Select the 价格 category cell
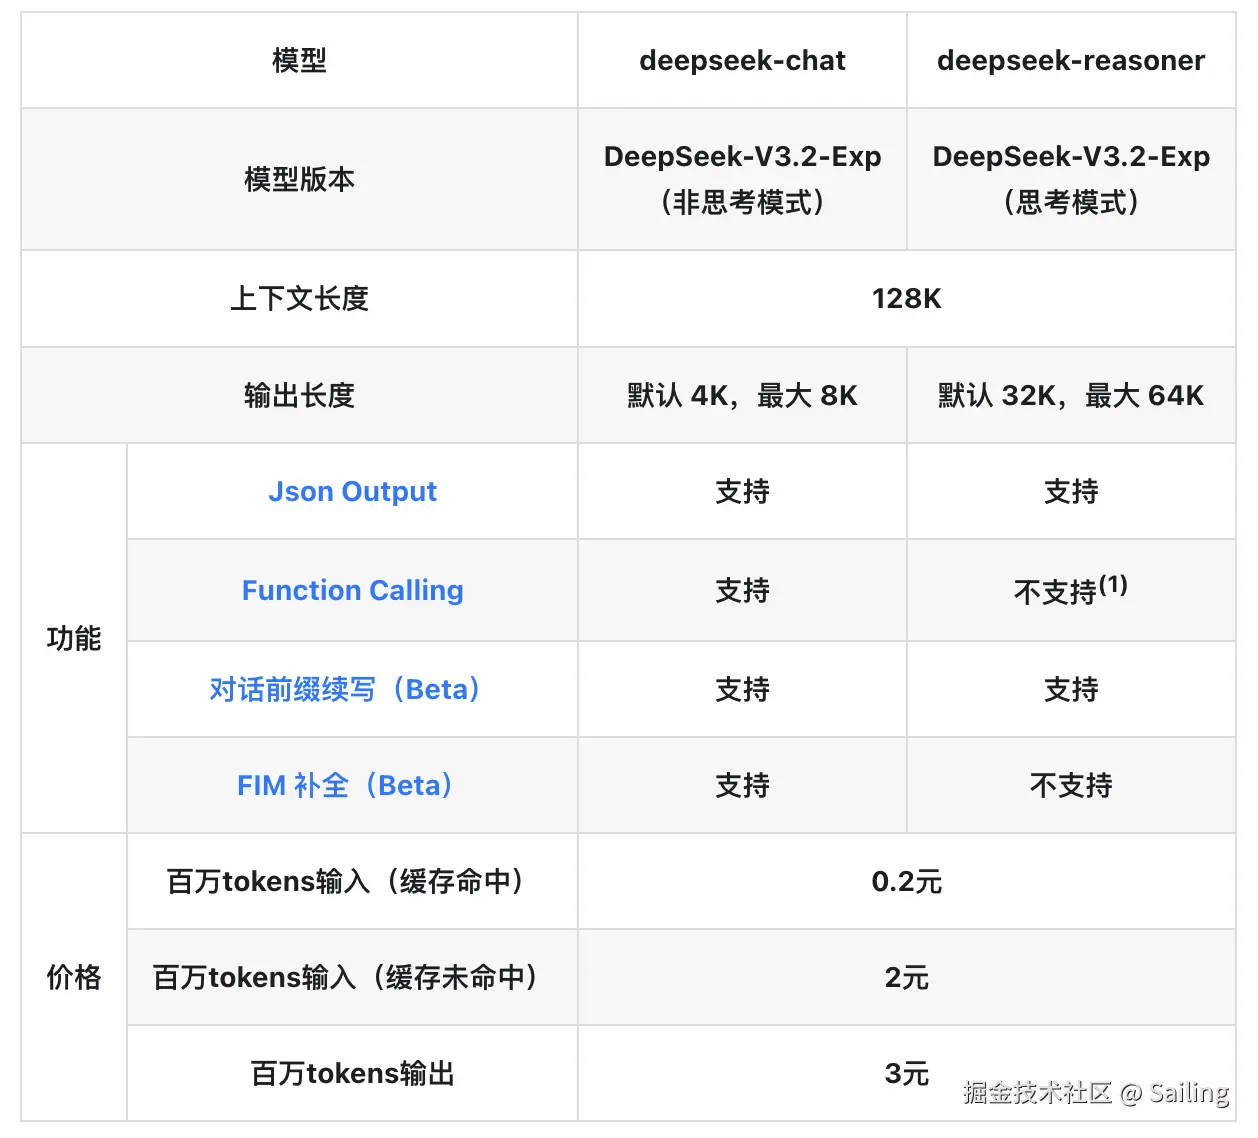Image resolution: width=1258 pixels, height=1138 pixels. (x=74, y=977)
